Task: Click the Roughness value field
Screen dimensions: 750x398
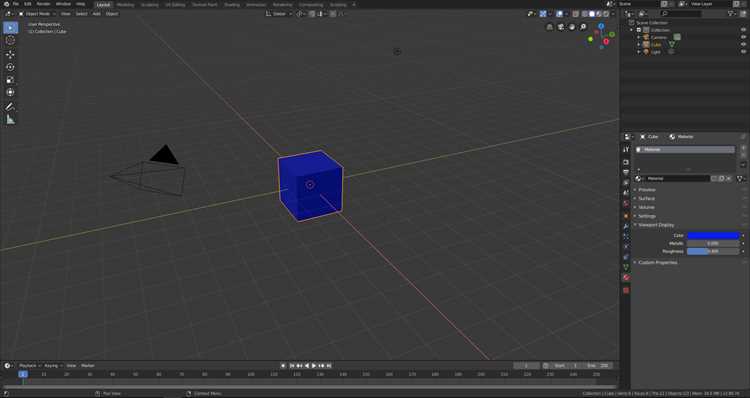Action: [x=713, y=251]
